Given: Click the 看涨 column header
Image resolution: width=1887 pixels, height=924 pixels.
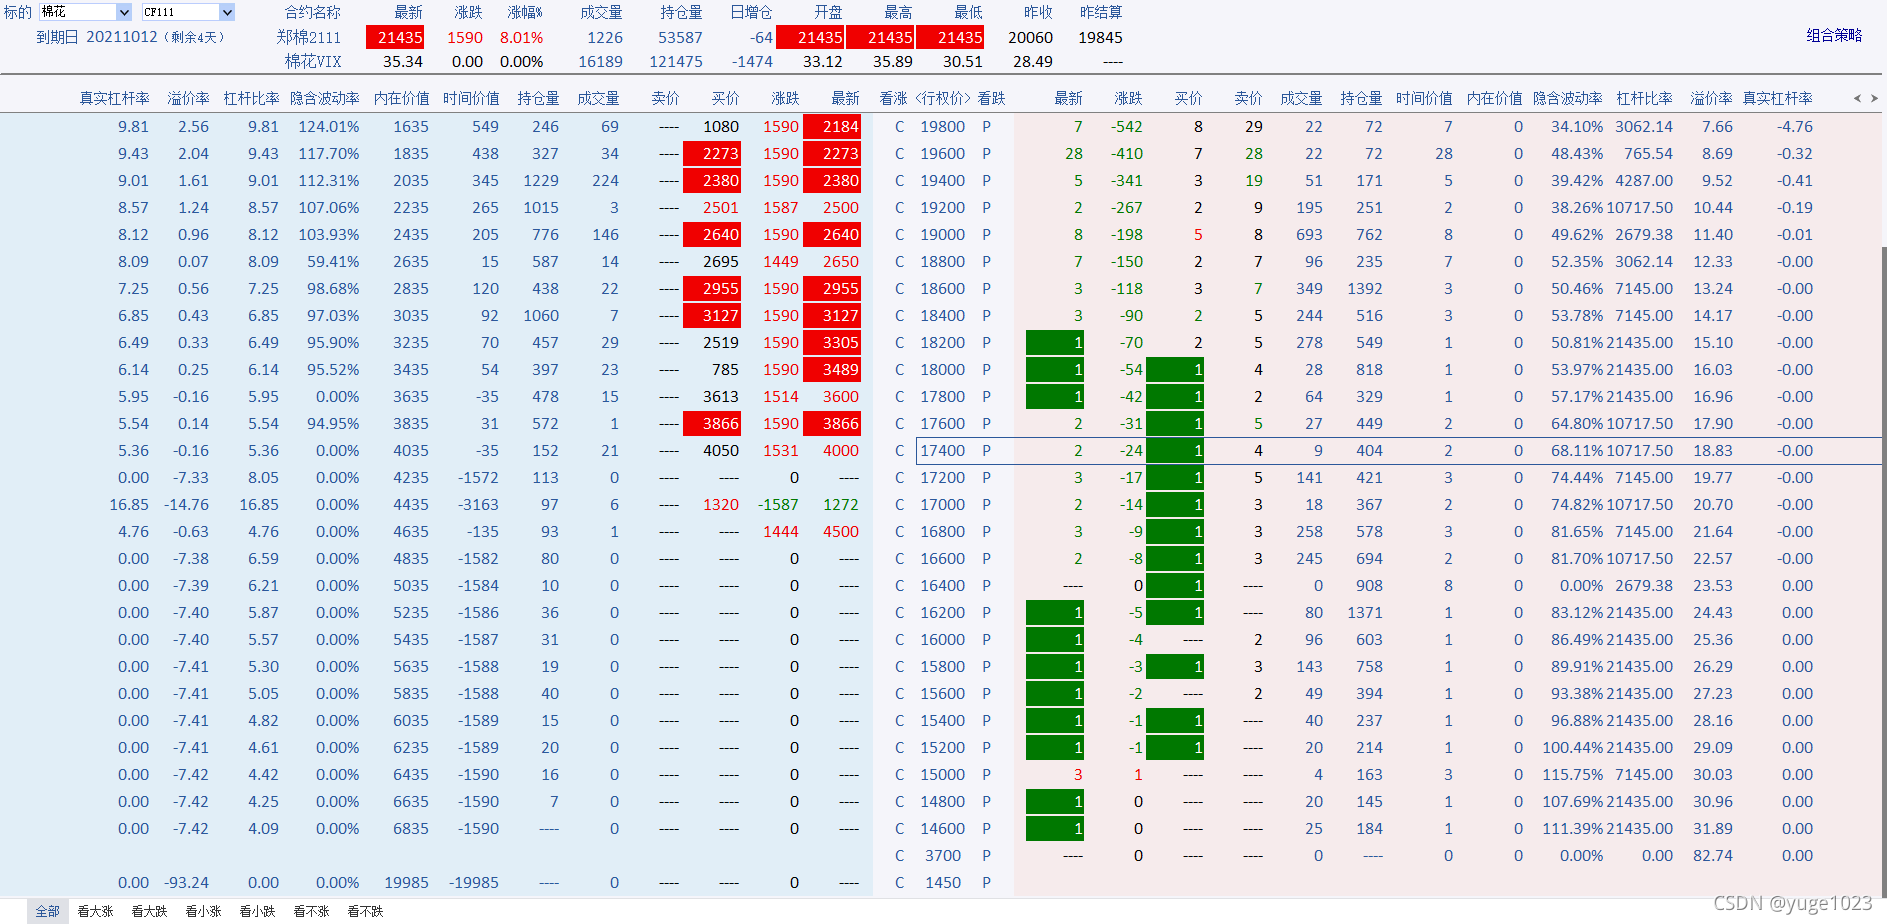Looking at the screenshot, I should 893,98.
